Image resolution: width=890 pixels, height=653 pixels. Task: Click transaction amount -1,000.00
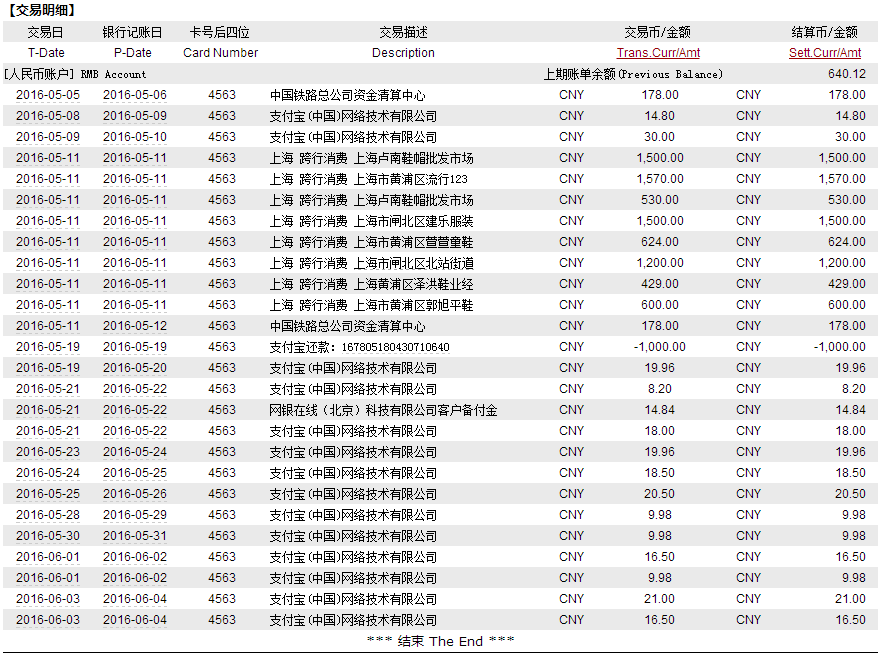tap(660, 347)
